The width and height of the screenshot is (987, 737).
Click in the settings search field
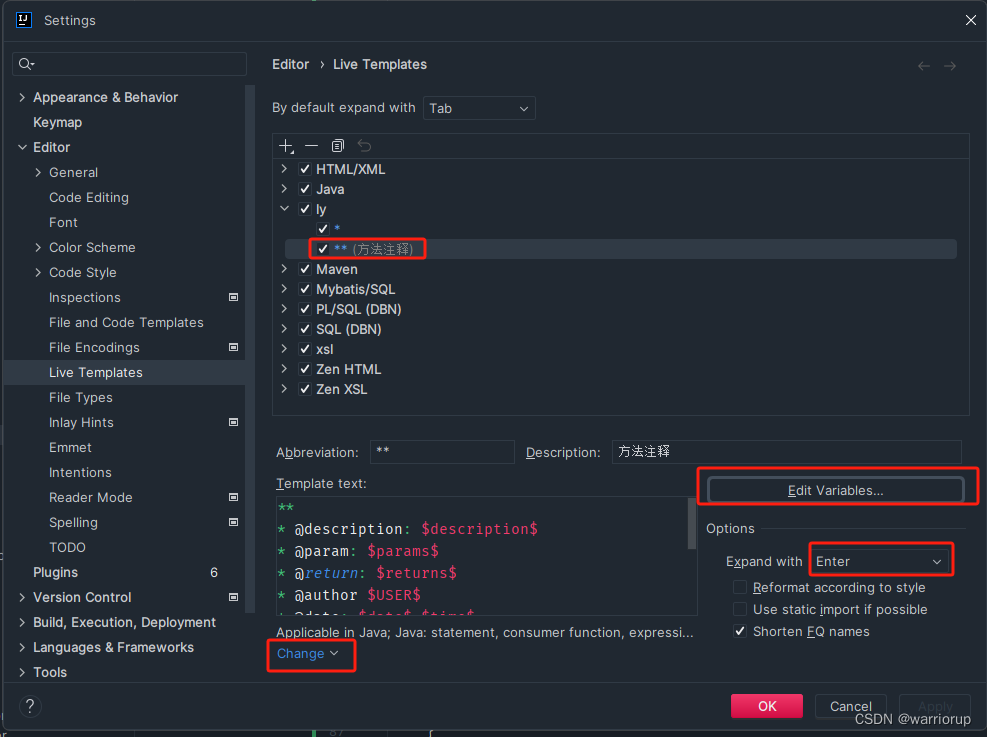[x=129, y=64]
